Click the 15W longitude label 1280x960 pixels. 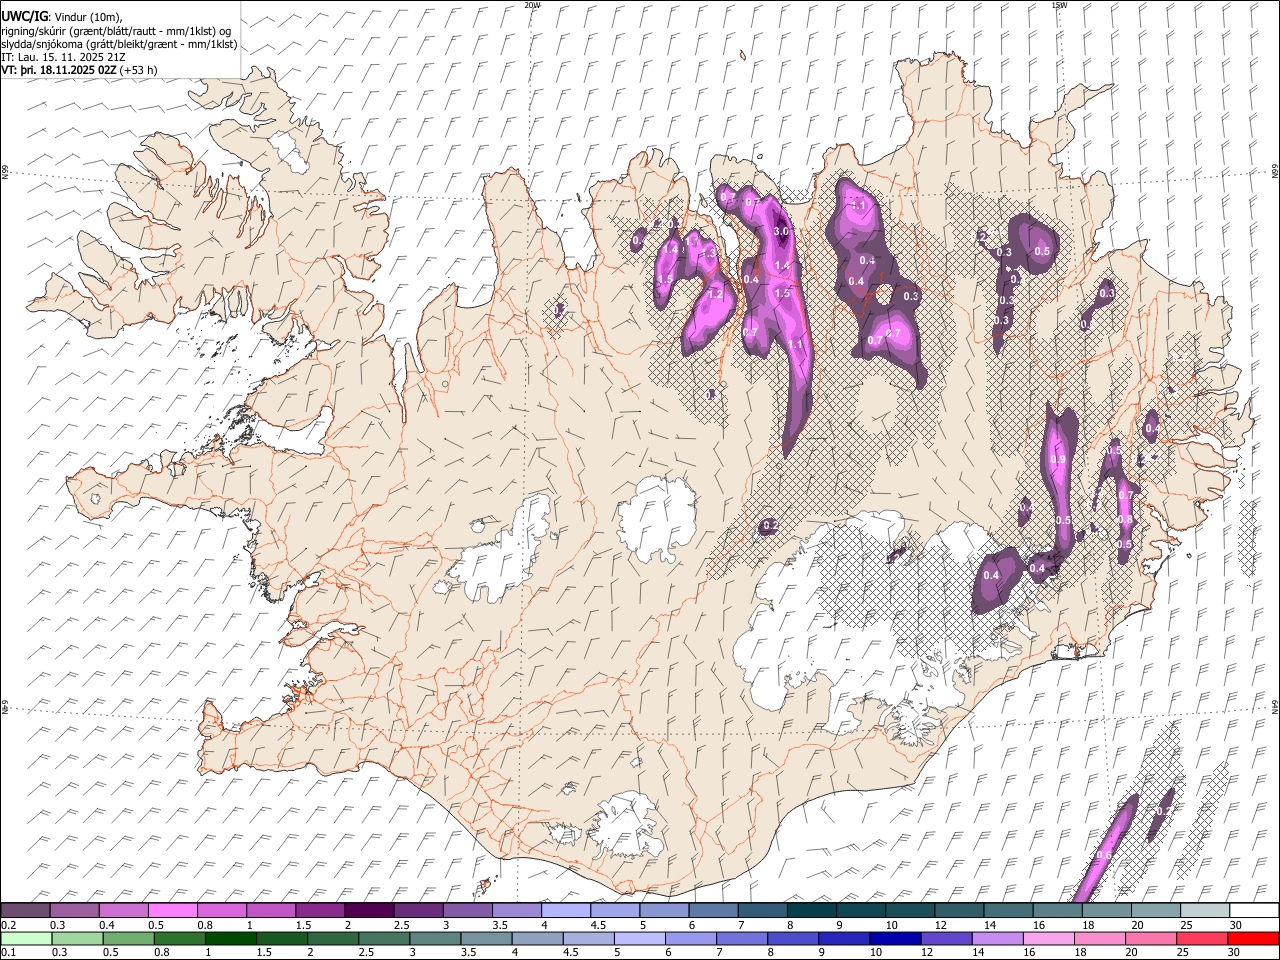[x=1058, y=5]
